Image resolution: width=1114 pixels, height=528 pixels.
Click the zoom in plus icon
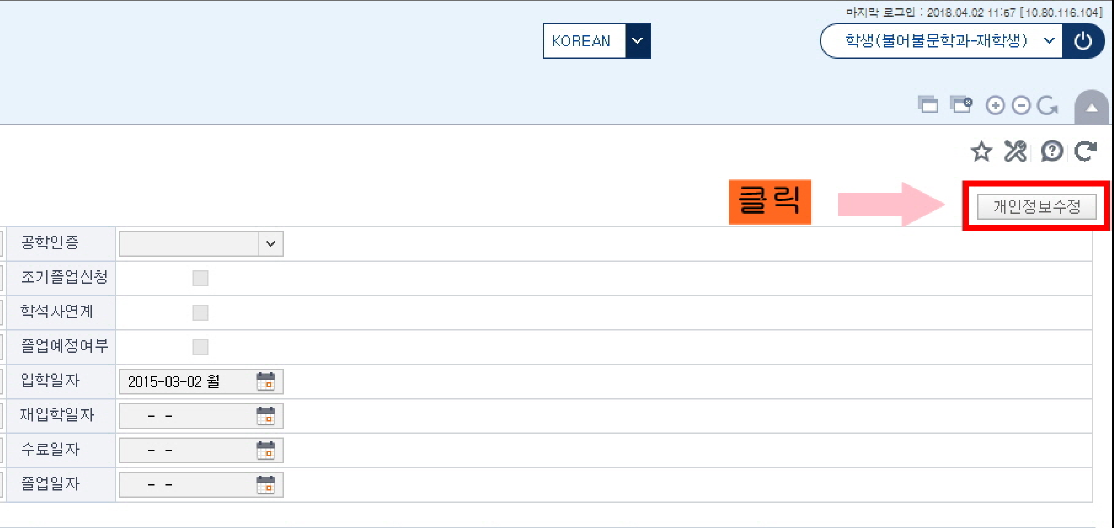[996, 106]
